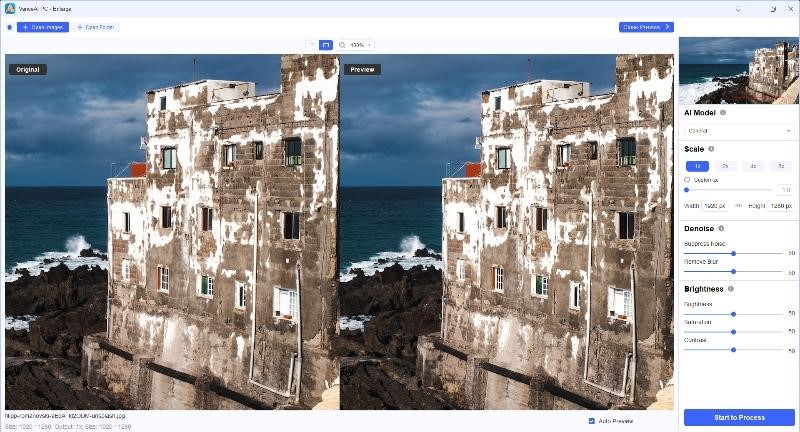Select the Customize scale radio button

[687, 180]
